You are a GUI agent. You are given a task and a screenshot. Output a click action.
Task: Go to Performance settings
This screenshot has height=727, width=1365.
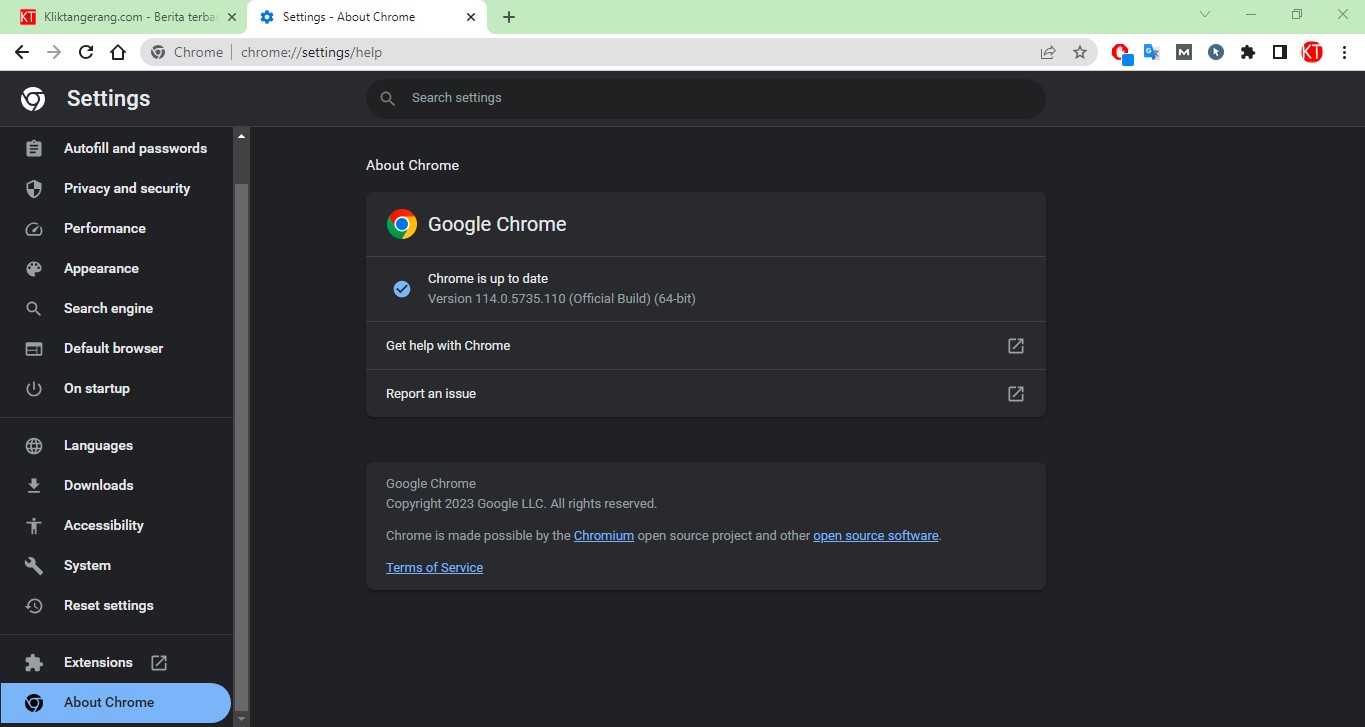pos(116,228)
